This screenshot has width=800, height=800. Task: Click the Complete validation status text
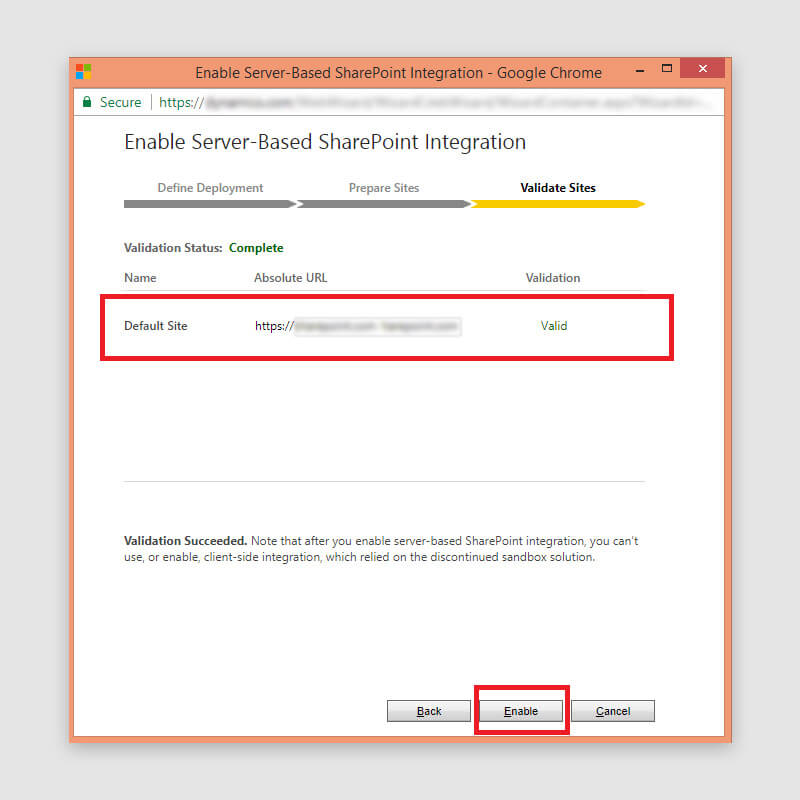pyautogui.click(x=256, y=248)
